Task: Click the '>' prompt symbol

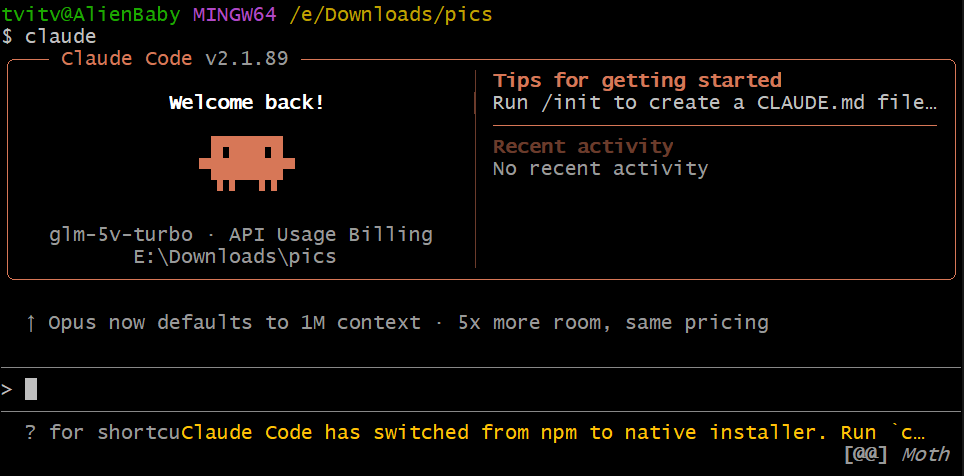Action: [7, 390]
